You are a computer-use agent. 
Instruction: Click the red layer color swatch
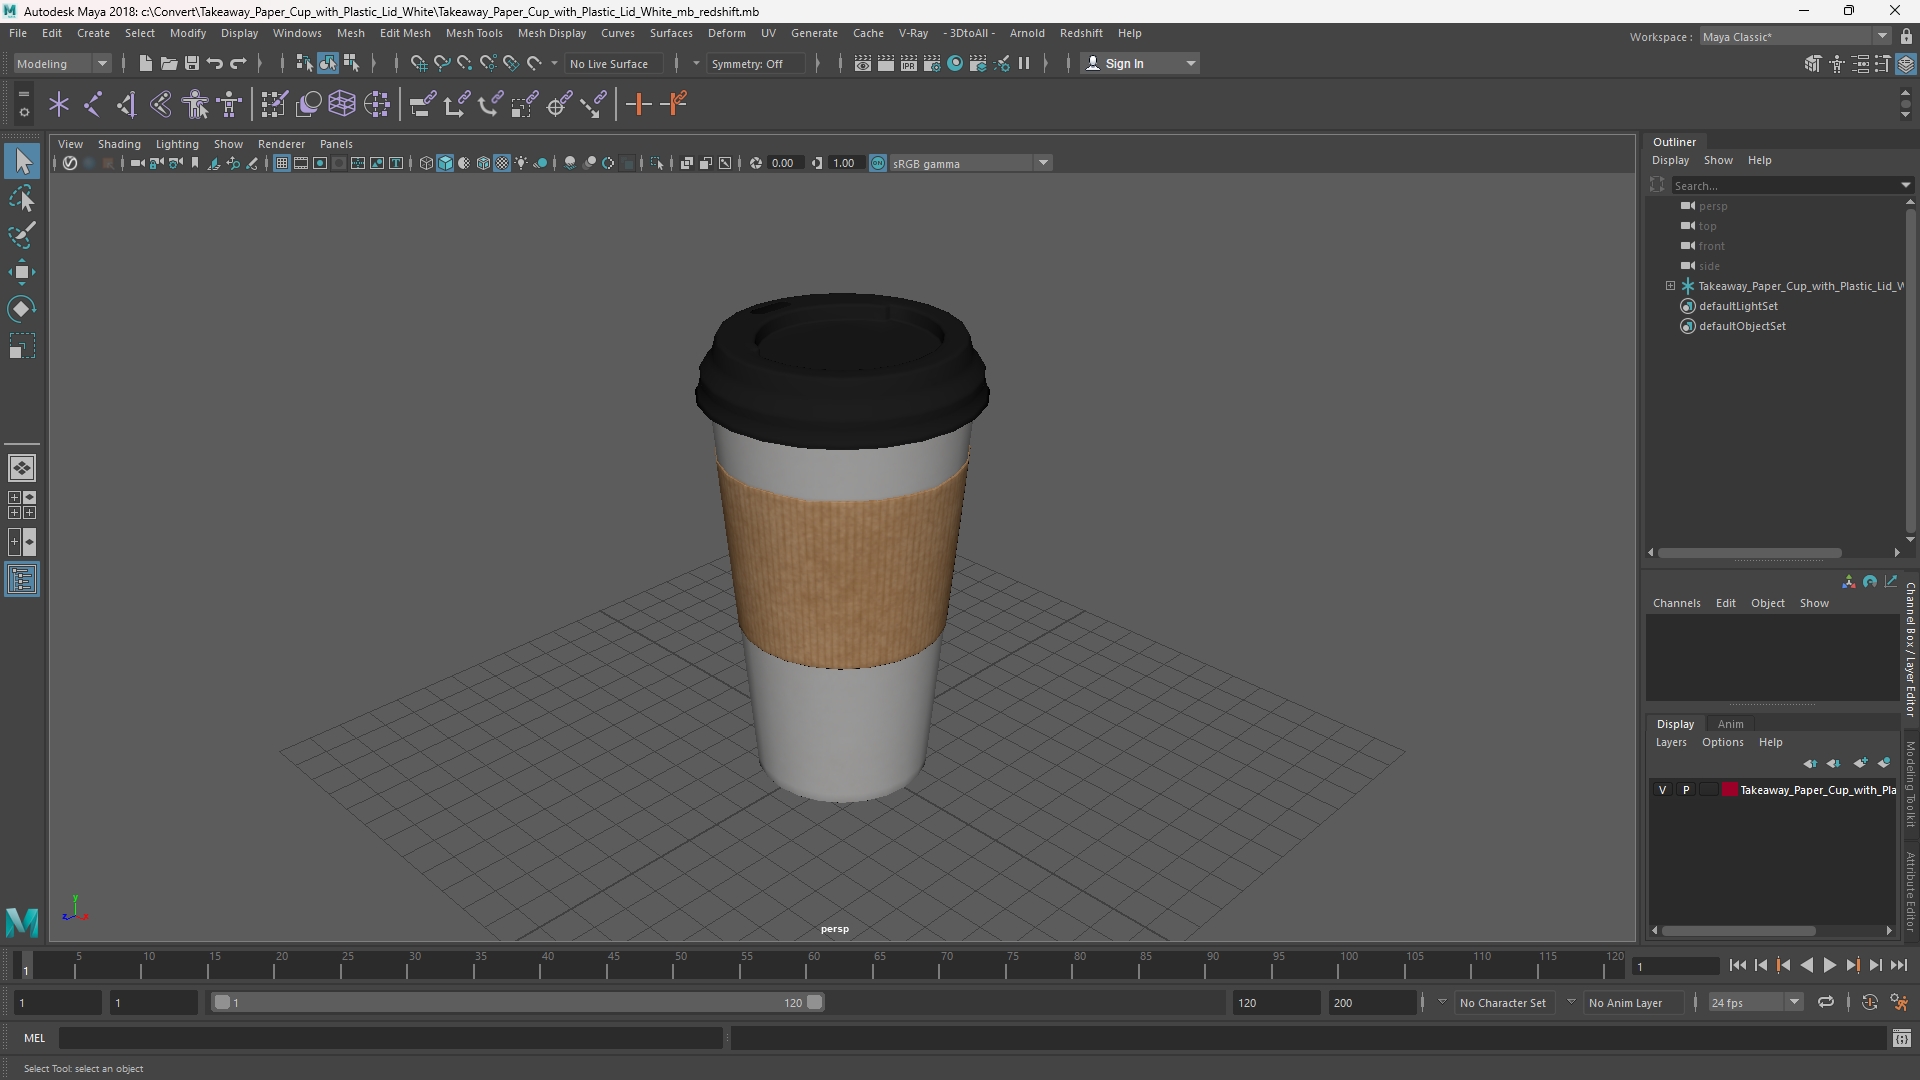tap(1730, 790)
